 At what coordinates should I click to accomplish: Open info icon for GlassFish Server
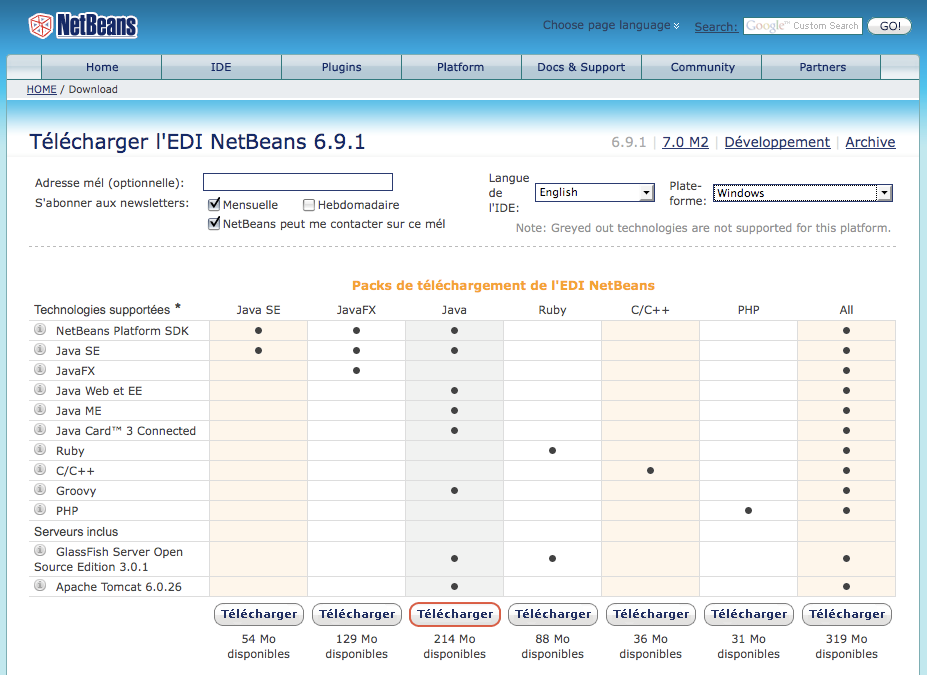(40, 550)
